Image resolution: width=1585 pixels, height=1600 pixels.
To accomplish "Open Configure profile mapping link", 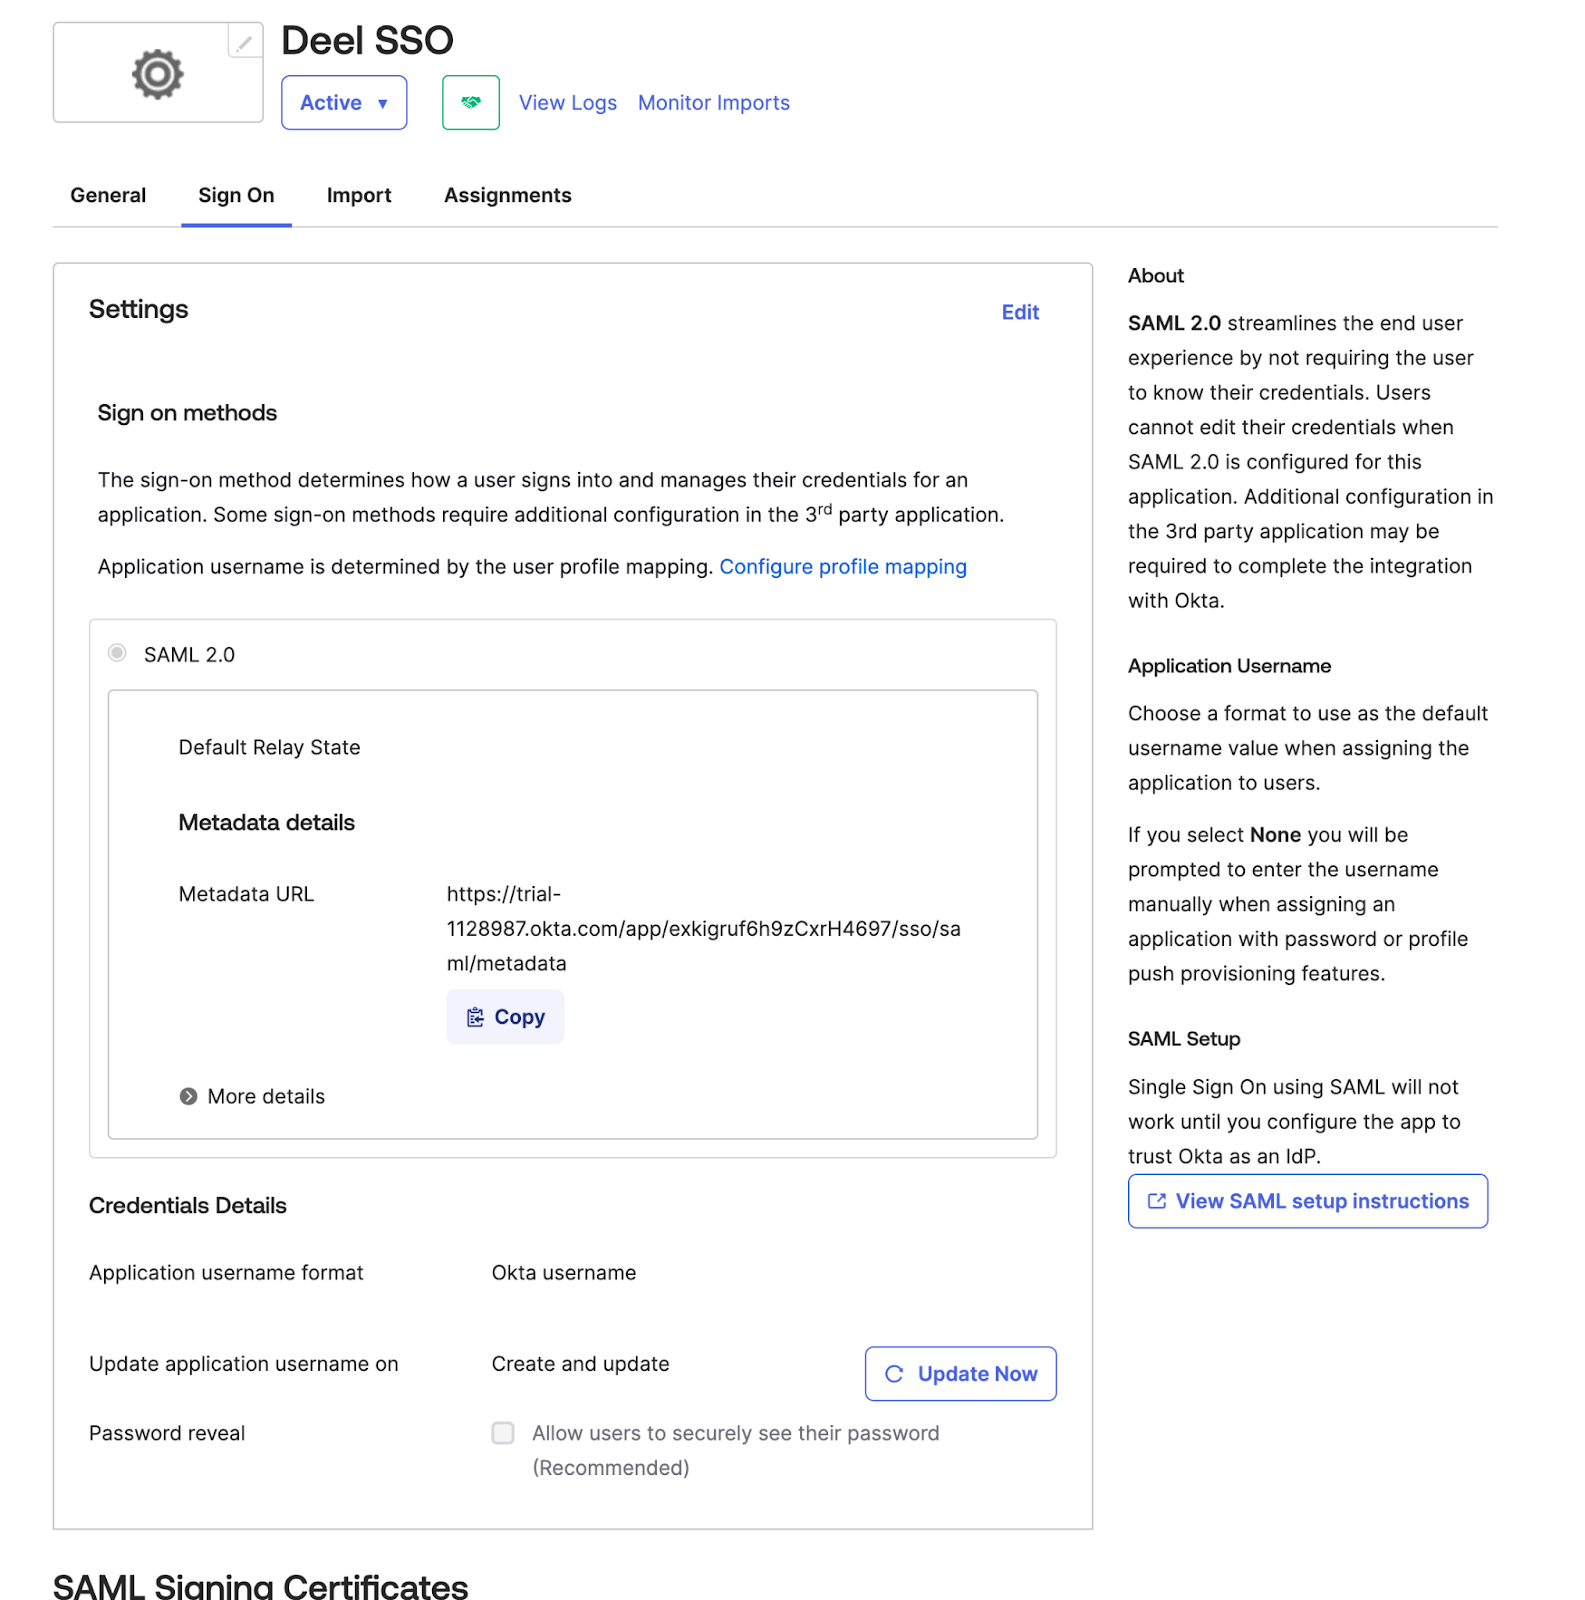I will point(843,567).
